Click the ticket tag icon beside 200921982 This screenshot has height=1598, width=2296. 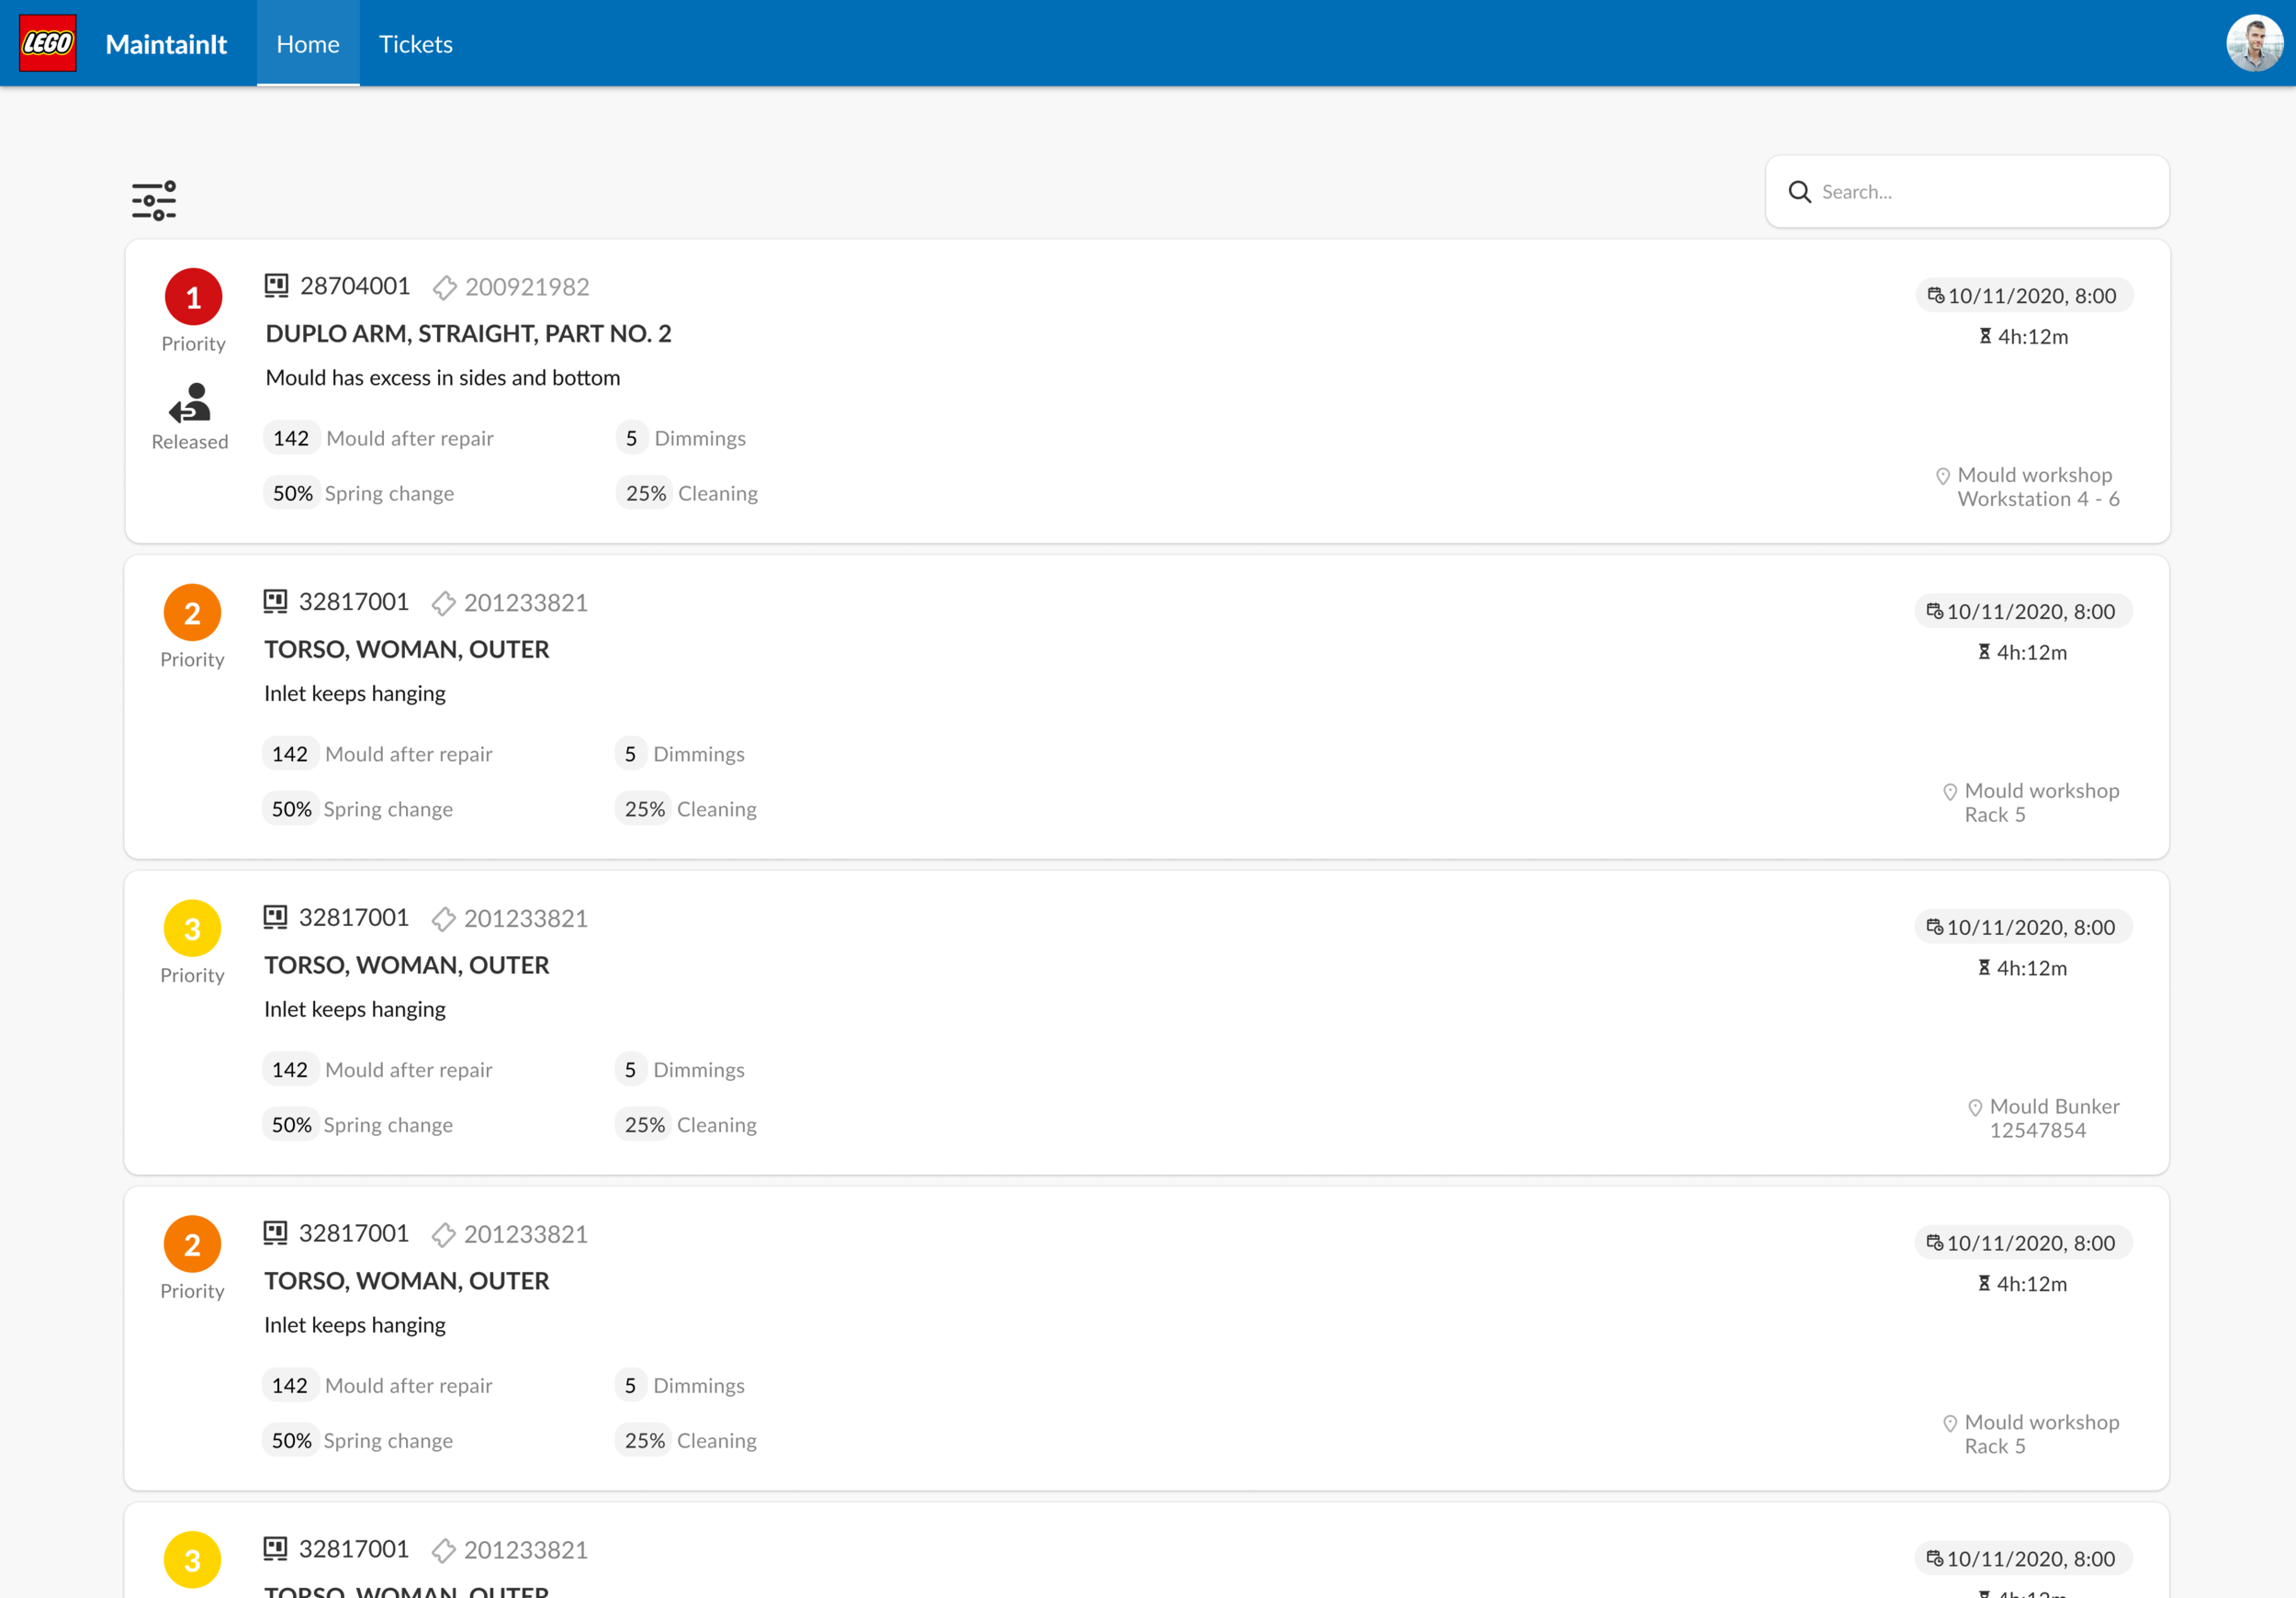[444, 288]
